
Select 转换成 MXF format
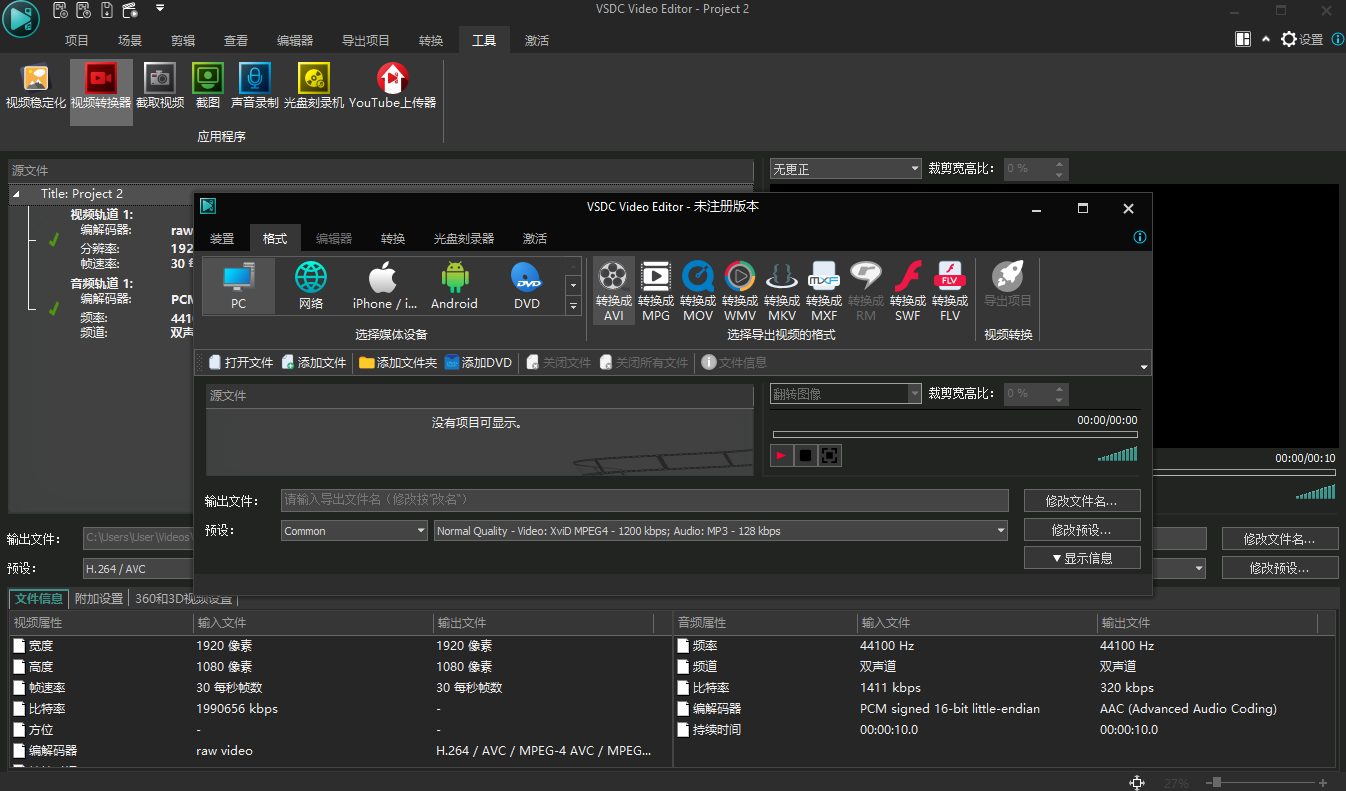point(824,291)
